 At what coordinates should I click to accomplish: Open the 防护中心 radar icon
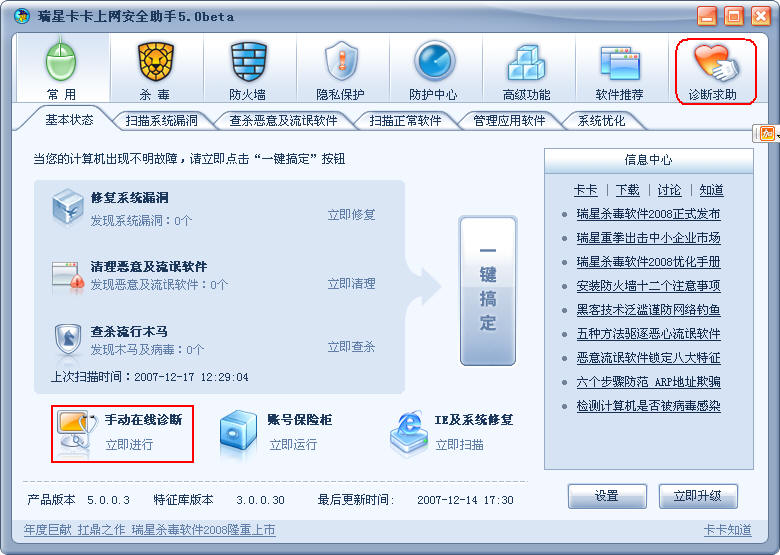coord(434,63)
